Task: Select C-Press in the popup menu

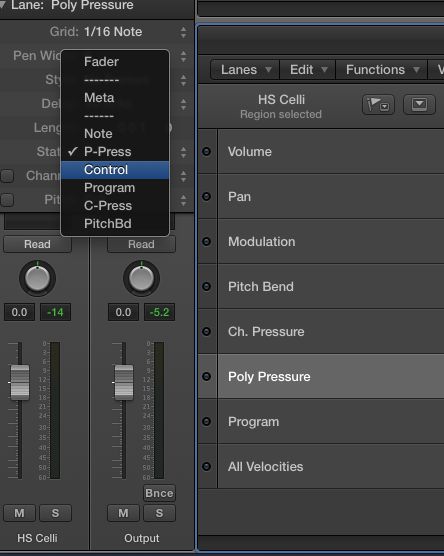Action: coord(115,206)
